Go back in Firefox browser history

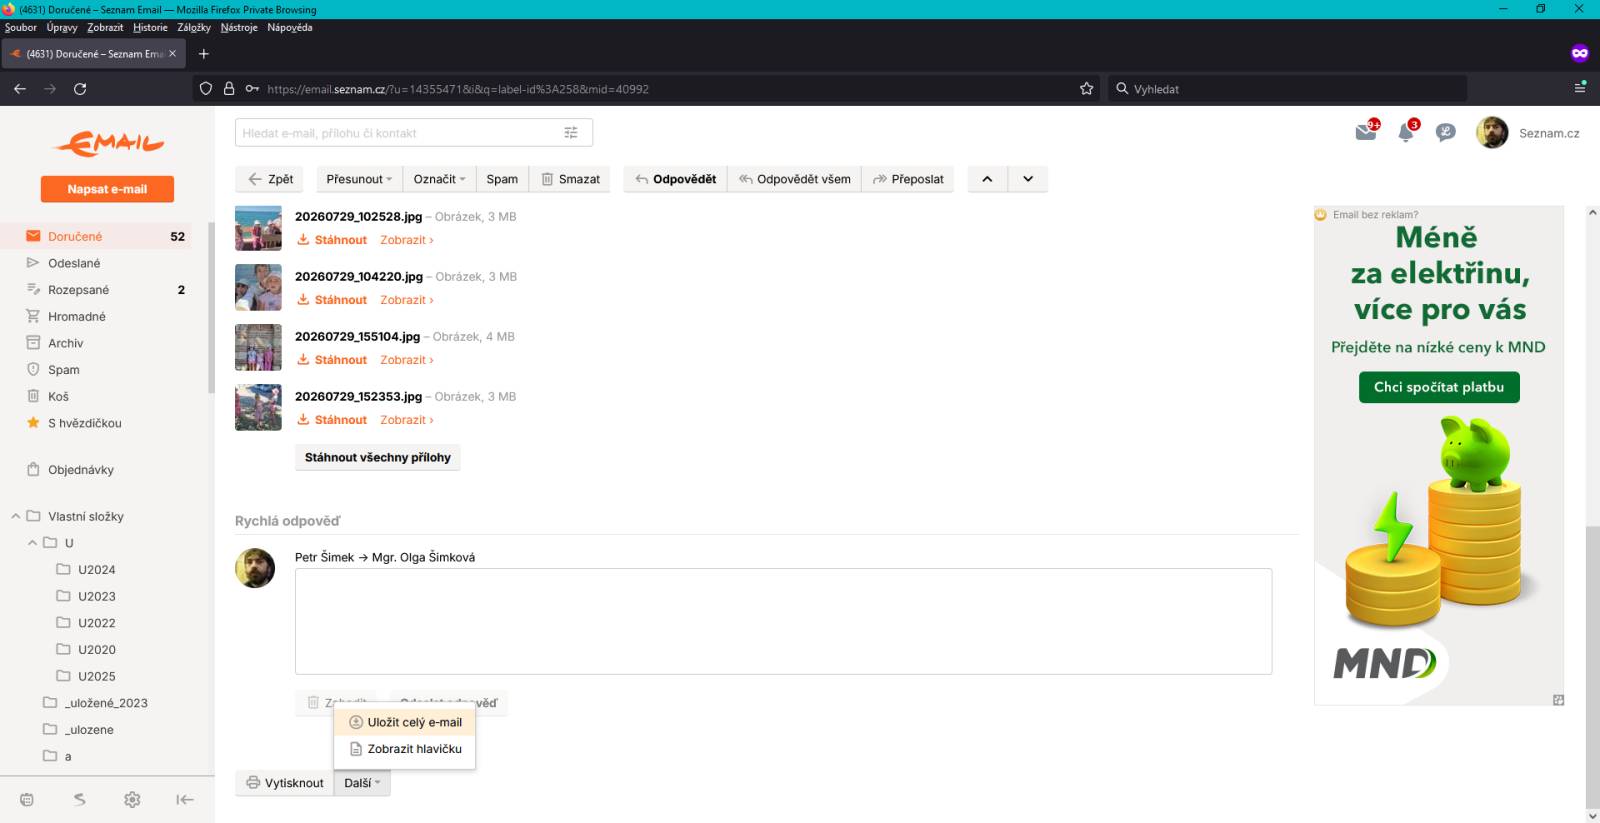click(20, 89)
